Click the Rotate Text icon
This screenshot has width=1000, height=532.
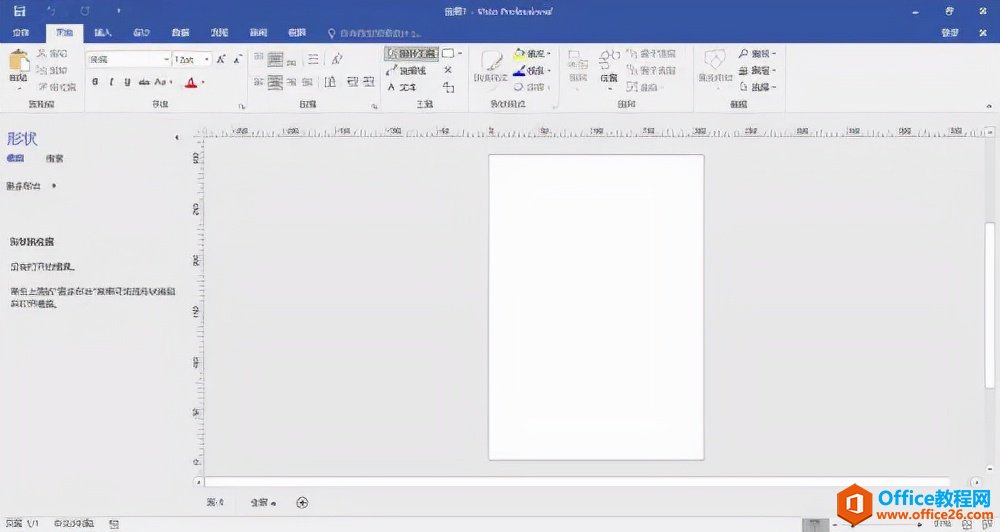pos(337,59)
